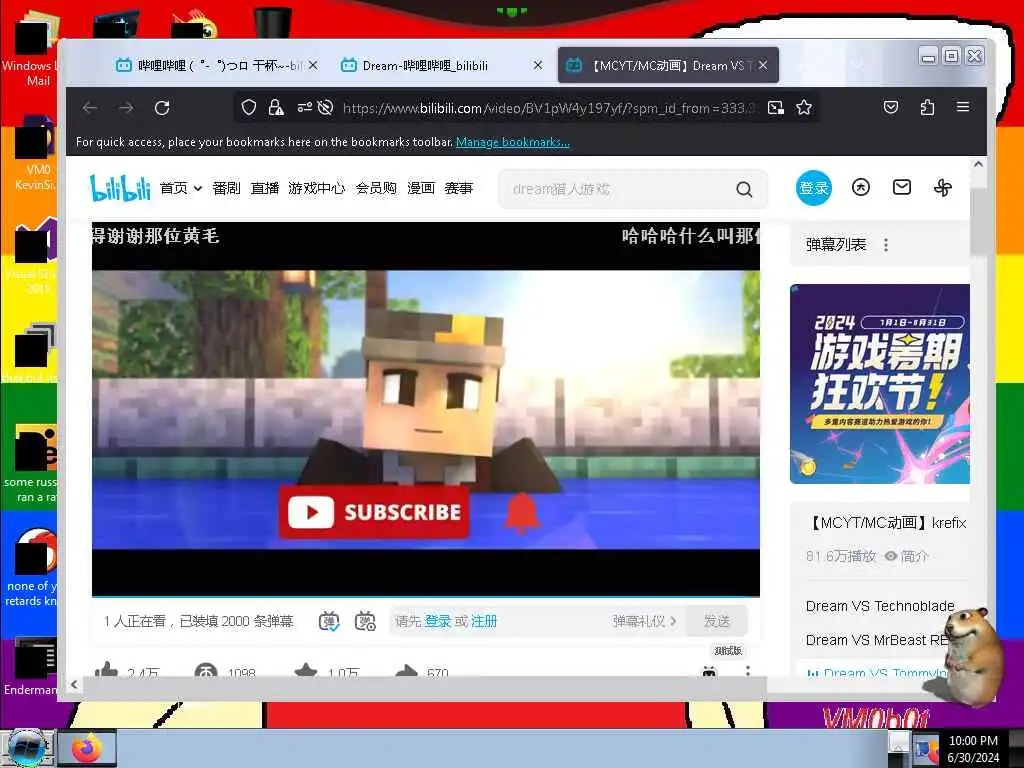Go forward with the browser forward arrow

pos(126,108)
